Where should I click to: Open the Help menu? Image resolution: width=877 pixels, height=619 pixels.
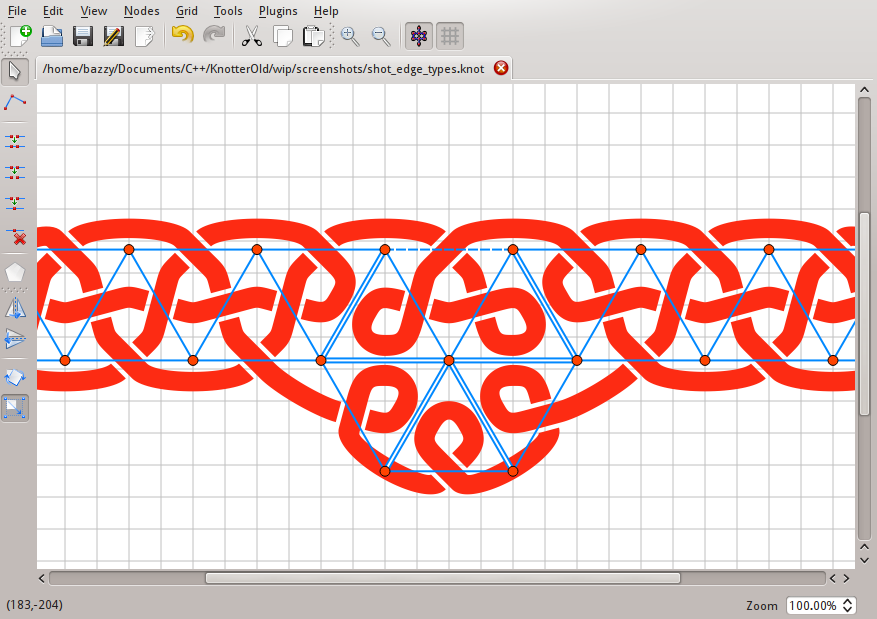coord(326,11)
